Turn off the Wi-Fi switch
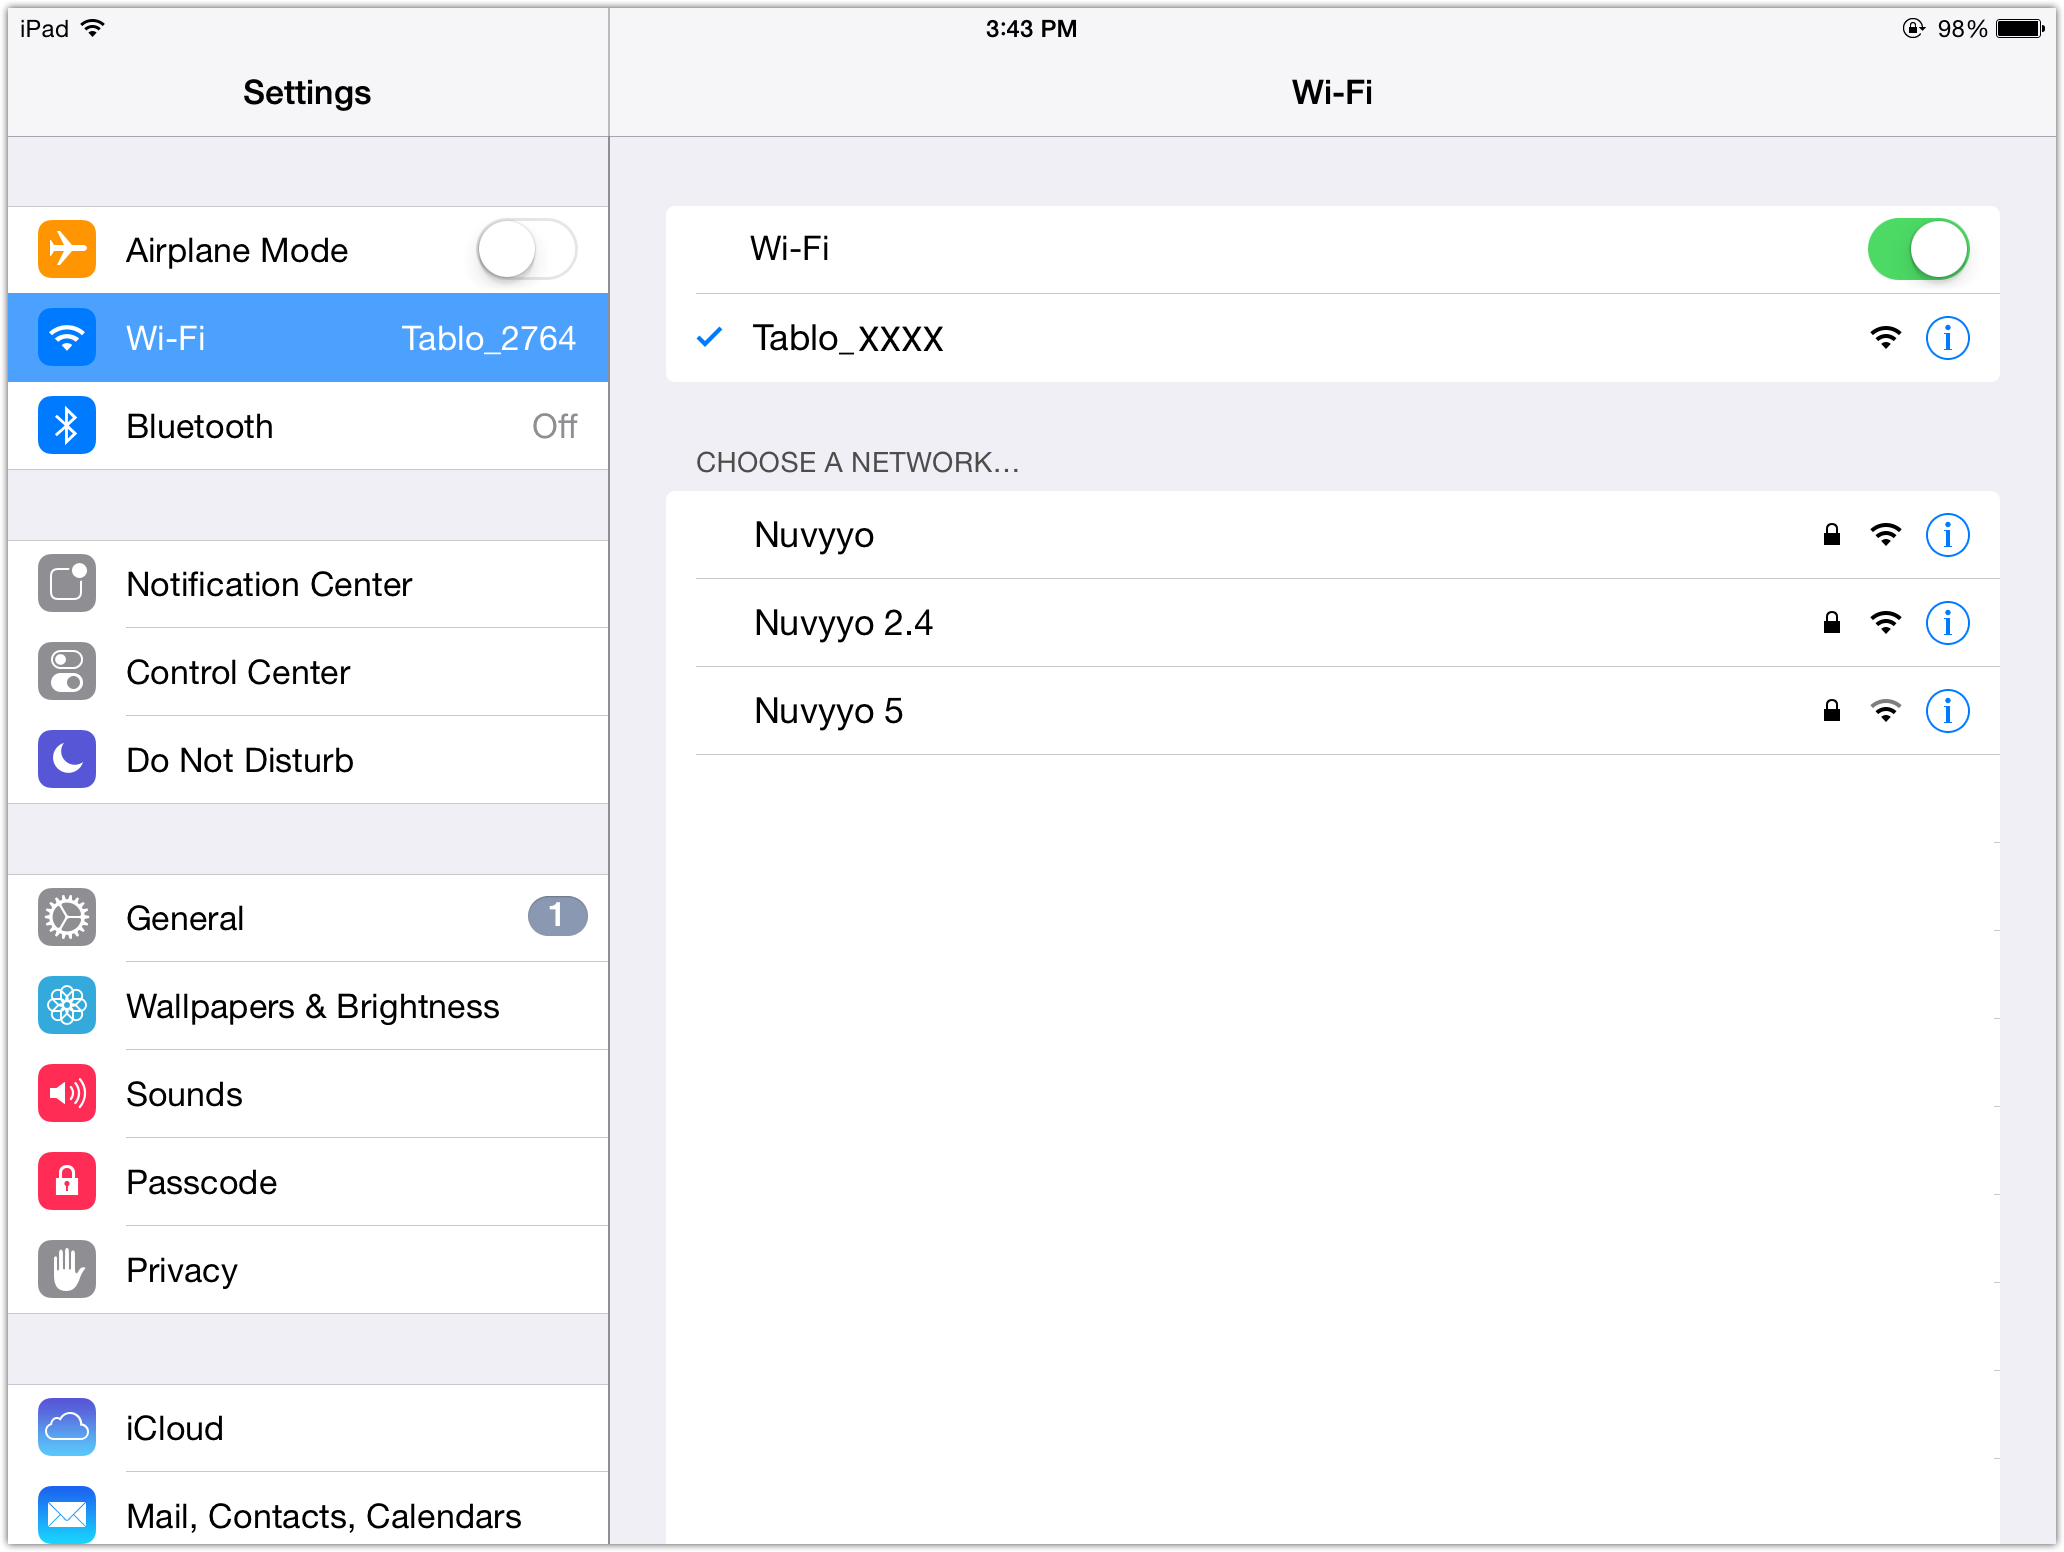2064x1552 pixels. click(1918, 250)
